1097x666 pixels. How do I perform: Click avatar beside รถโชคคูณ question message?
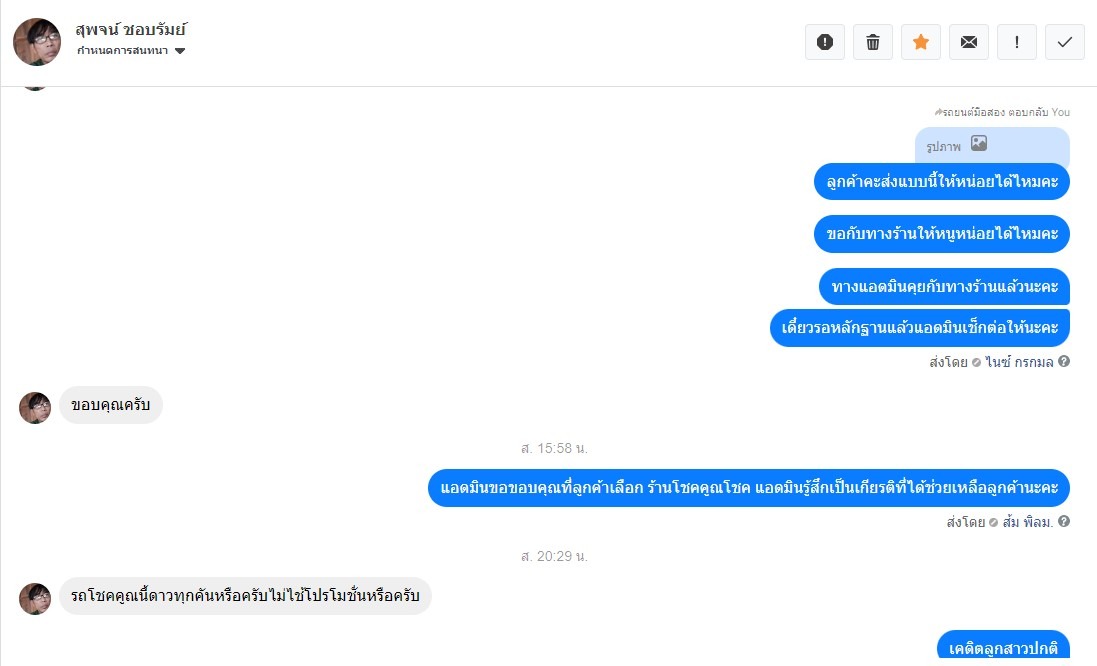click(x=35, y=599)
